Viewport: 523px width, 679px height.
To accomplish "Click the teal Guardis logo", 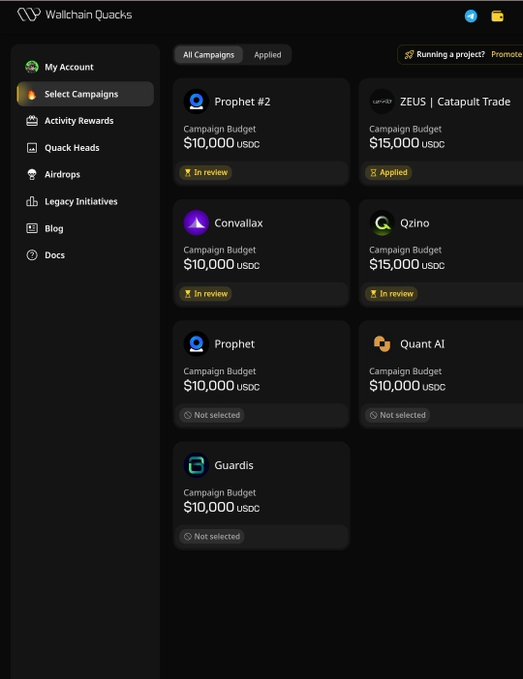I will tap(196, 465).
